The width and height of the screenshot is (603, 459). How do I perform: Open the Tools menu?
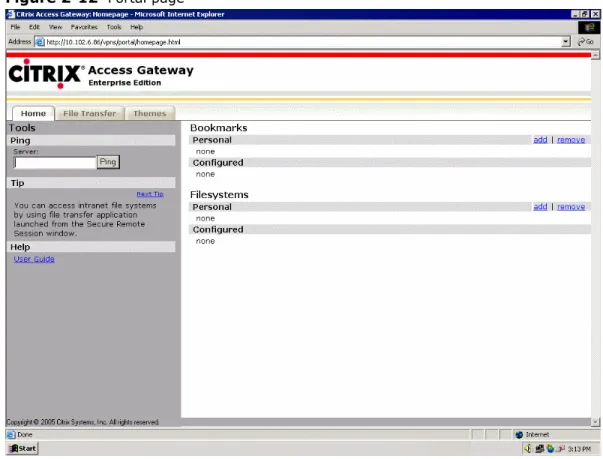(x=114, y=27)
